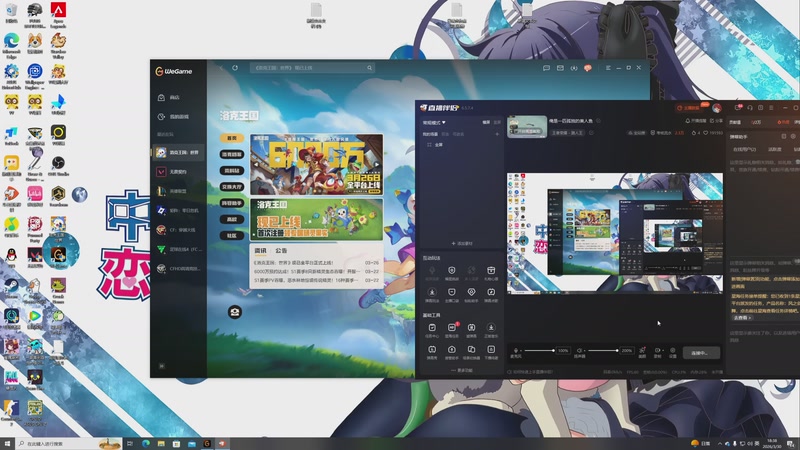Open 任务中心 in the 基础工具 section
Viewport: 800px width, 450px height.
(432, 330)
